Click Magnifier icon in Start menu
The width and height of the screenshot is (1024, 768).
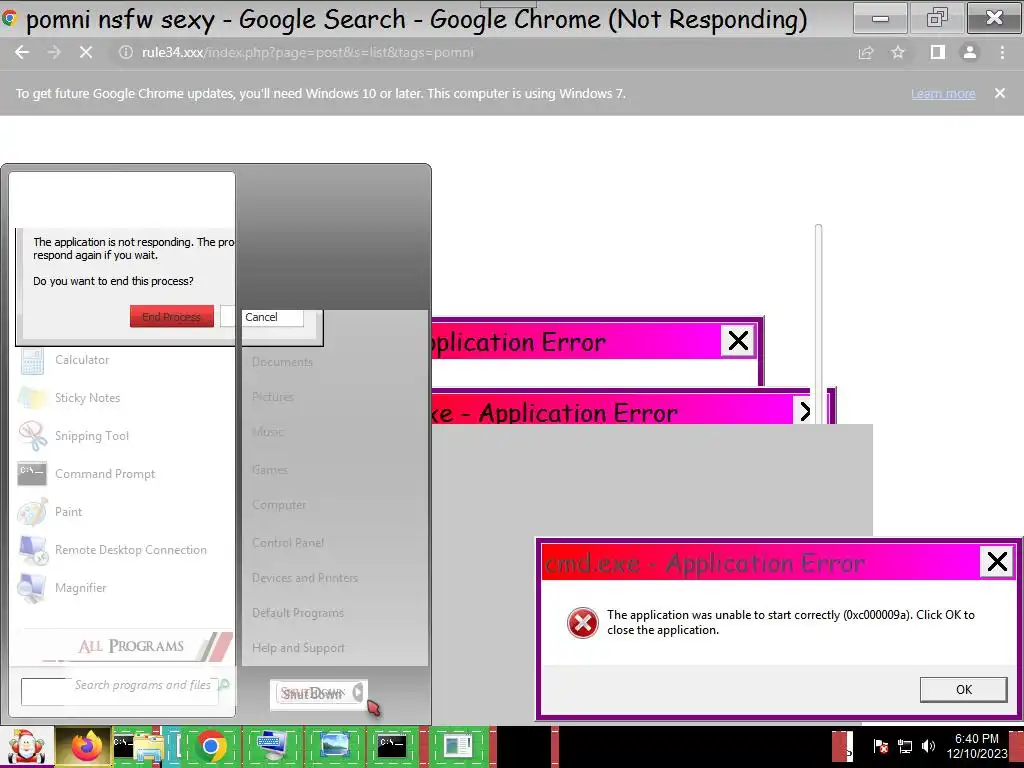pos(32,588)
